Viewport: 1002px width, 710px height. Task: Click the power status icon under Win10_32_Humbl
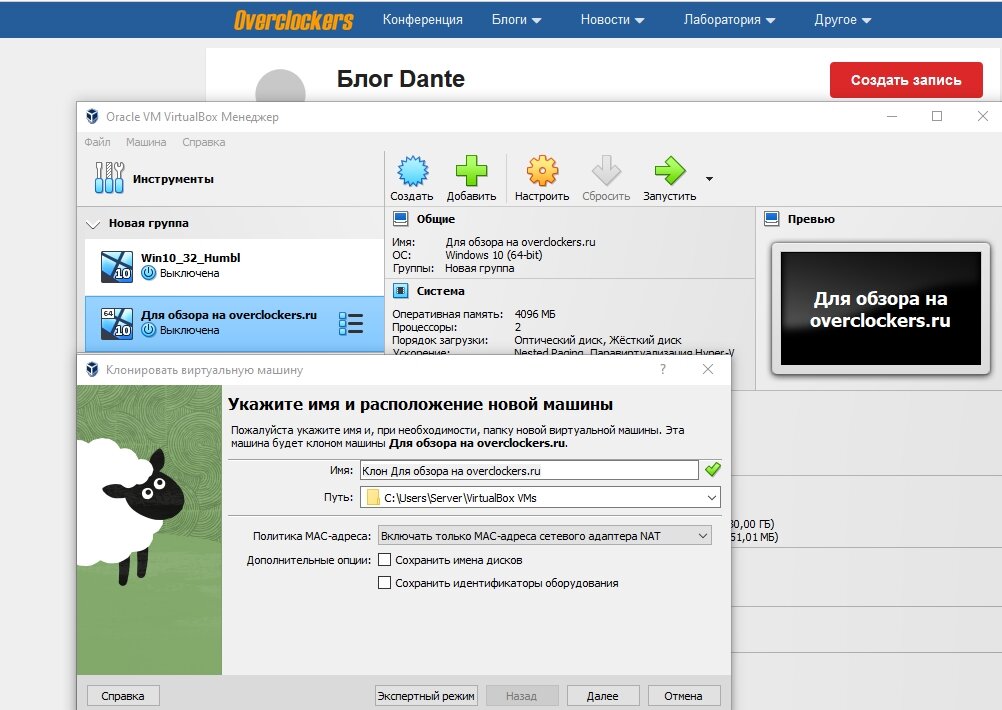(148, 273)
